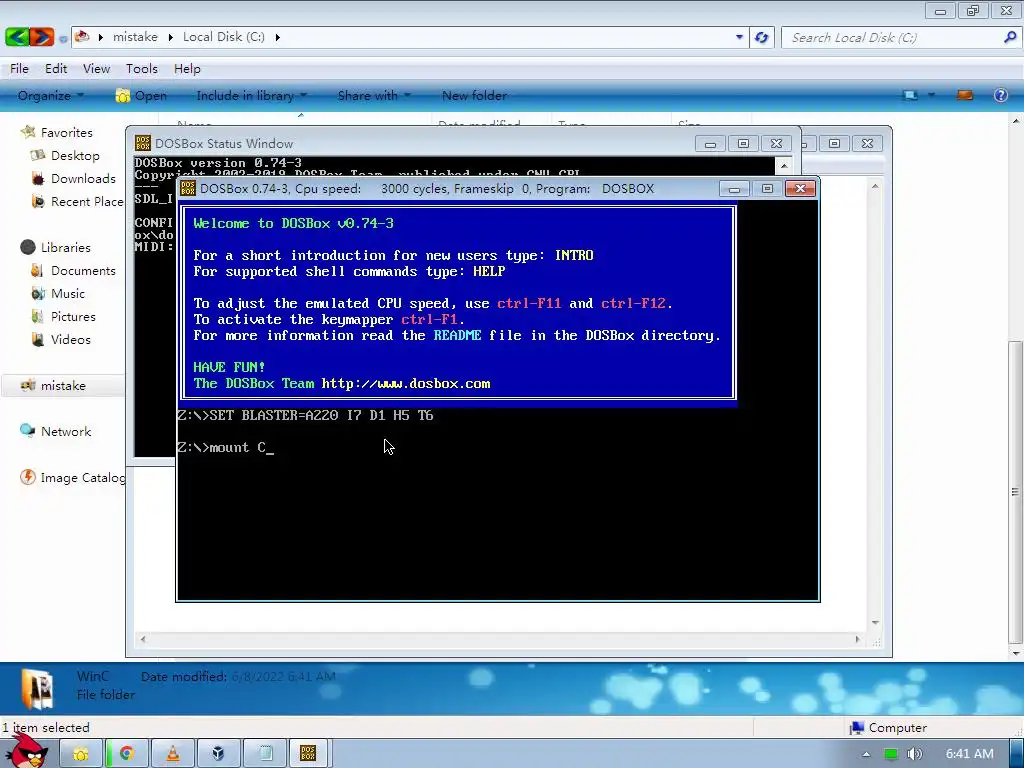Expand the Organize dropdown
This screenshot has width=1024, height=768.
click(51, 95)
